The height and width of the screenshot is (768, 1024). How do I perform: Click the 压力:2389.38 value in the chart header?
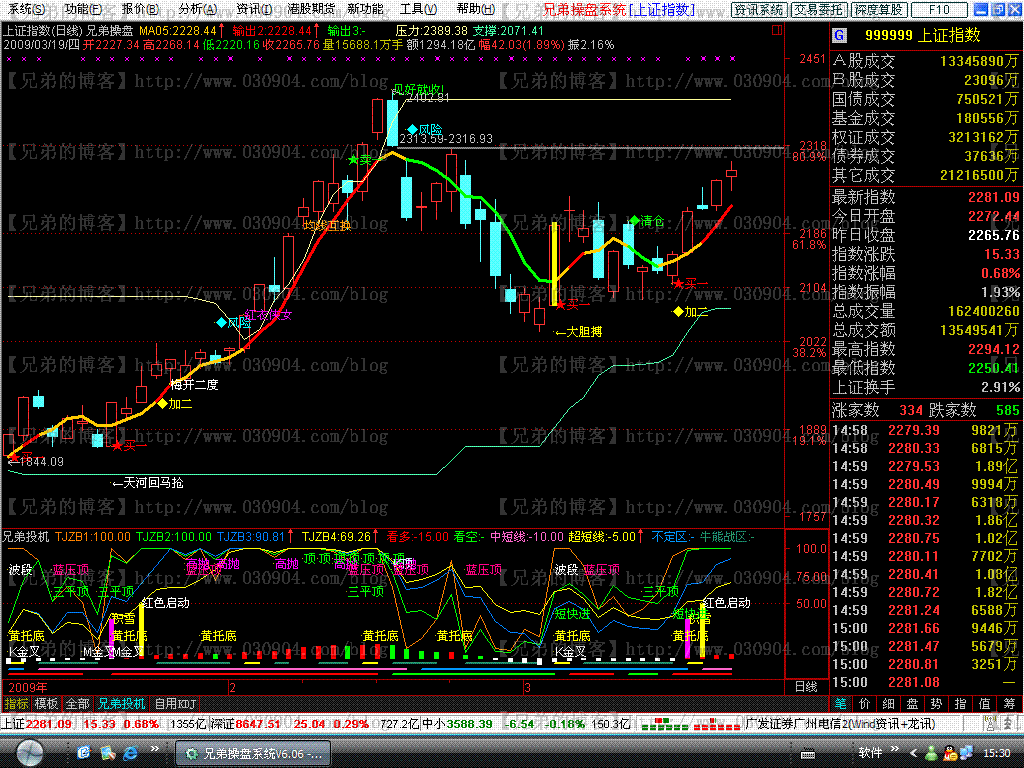click(432, 31)
